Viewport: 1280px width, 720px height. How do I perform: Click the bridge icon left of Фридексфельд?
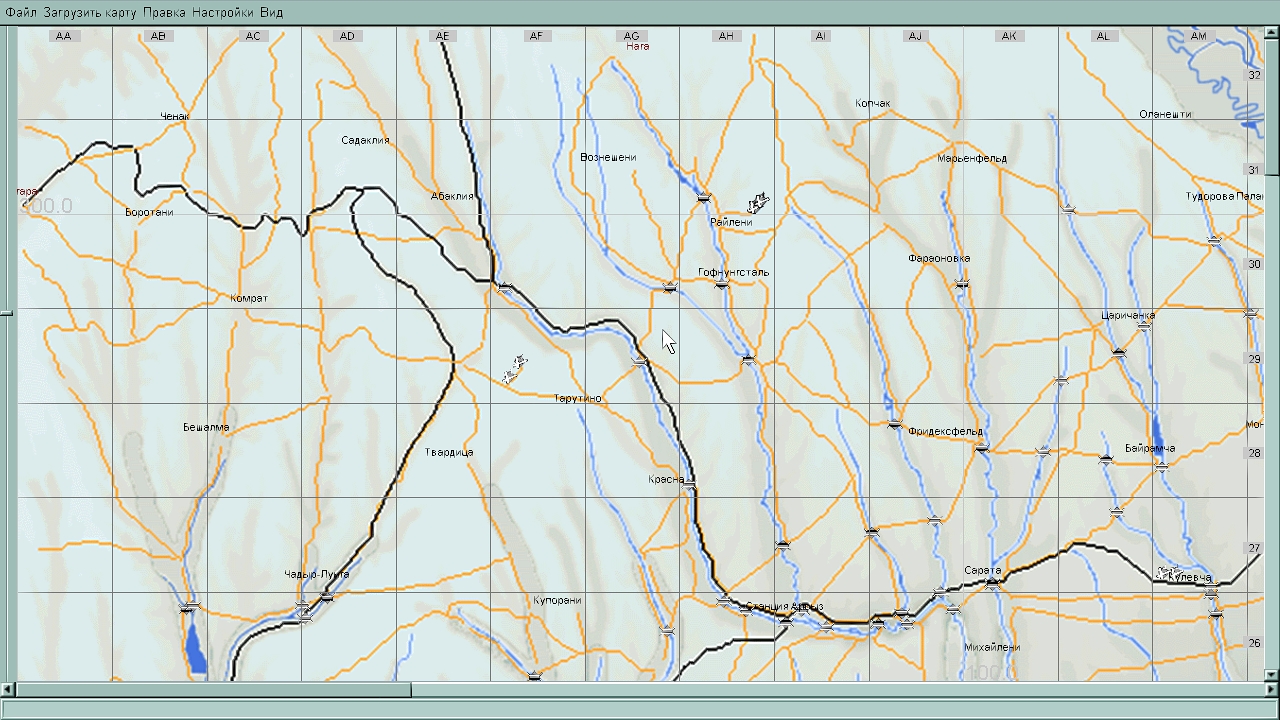[x=895, y=424]
